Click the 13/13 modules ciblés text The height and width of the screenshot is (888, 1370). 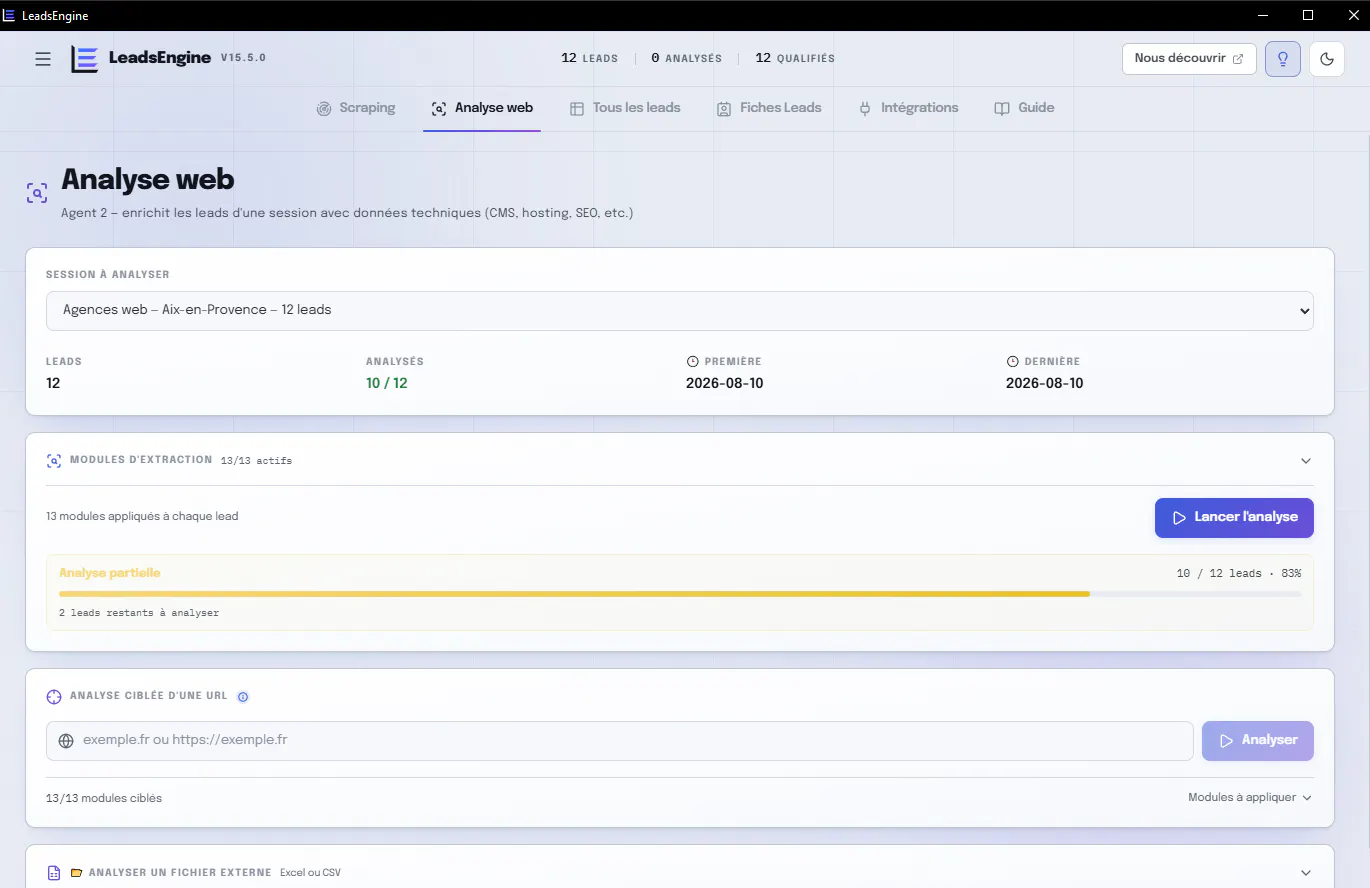point(104,798)
